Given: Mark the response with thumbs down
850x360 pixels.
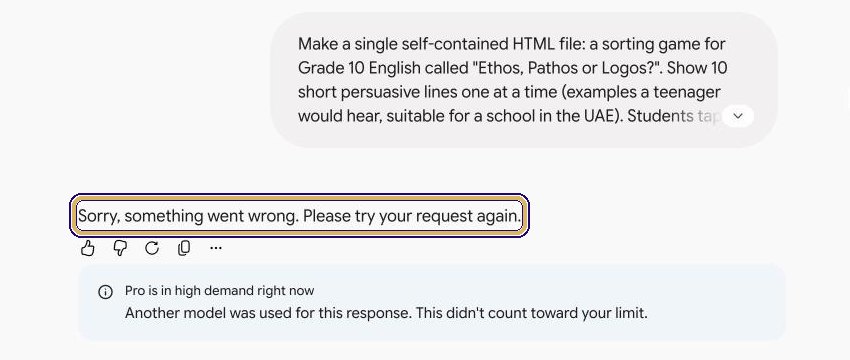Looking at the screenshot, I should pos(120,248).
